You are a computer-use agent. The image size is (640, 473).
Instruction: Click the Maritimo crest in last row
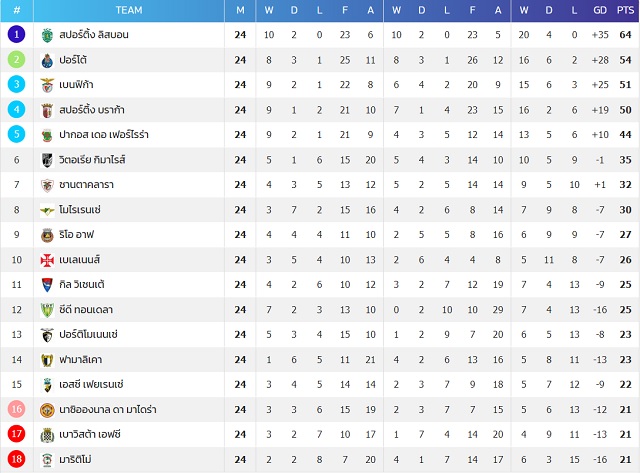pyautogui.click(x=47, y=460)
